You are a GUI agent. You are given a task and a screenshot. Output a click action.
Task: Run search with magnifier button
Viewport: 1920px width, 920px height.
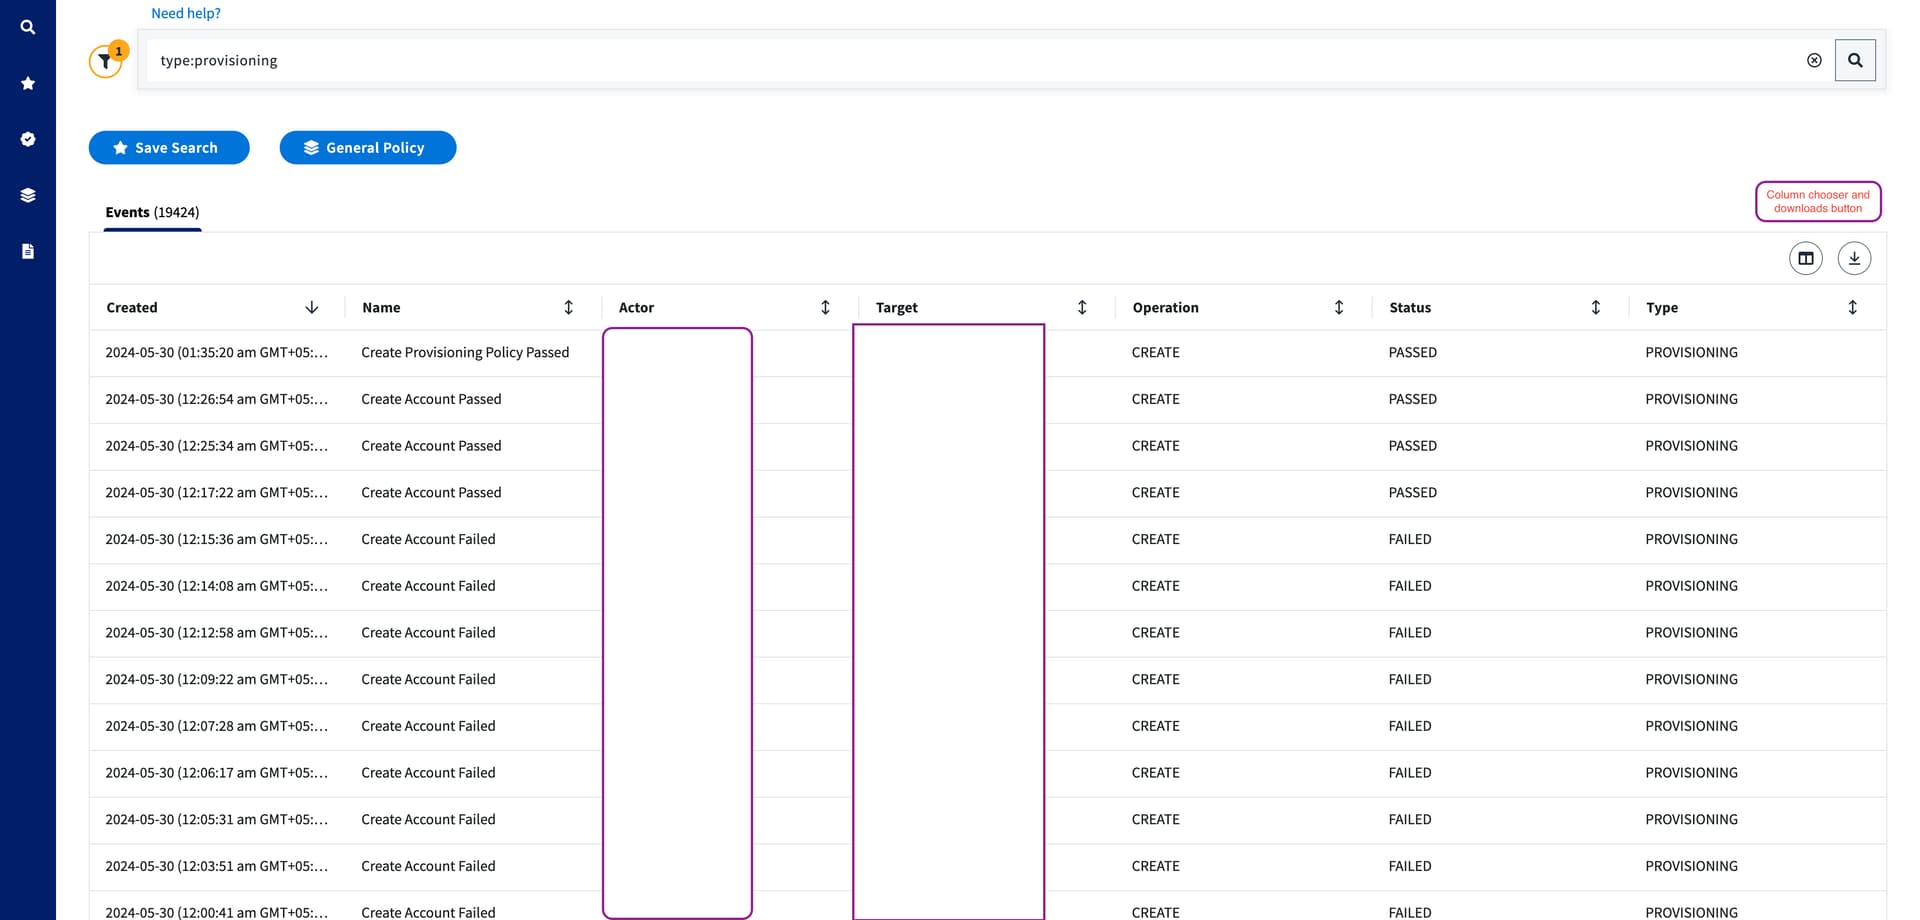(x=1855, y=60)
